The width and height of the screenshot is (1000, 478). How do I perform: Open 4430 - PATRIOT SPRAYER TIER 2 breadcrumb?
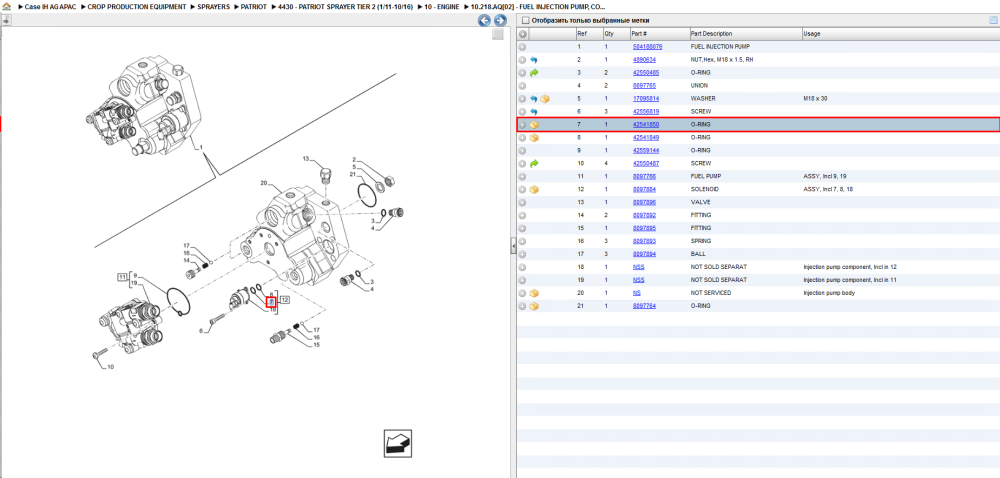coord(345,6)
